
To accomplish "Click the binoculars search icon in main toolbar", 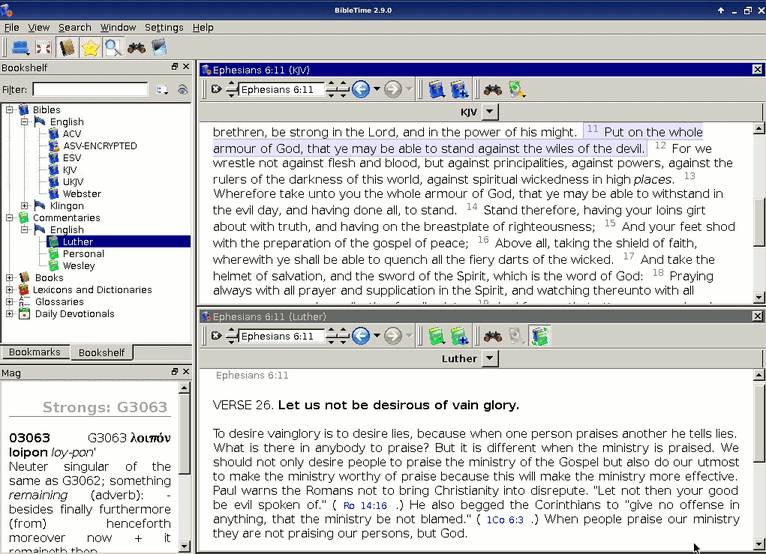I will [x=137, y=47].
